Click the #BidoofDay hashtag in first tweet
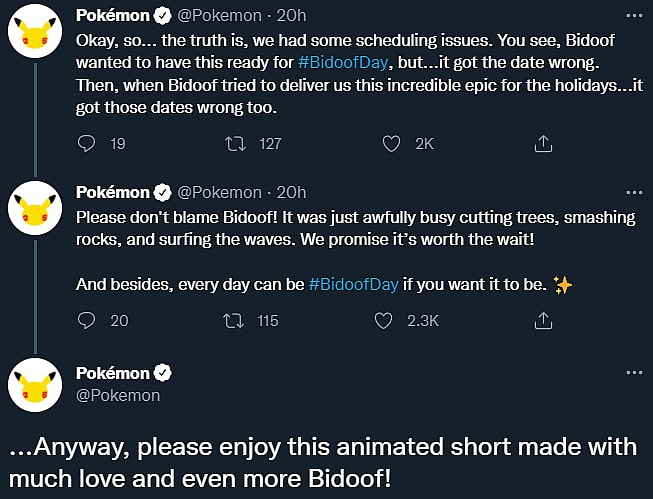This screenshot has height=499, width=653. point(342,61)
